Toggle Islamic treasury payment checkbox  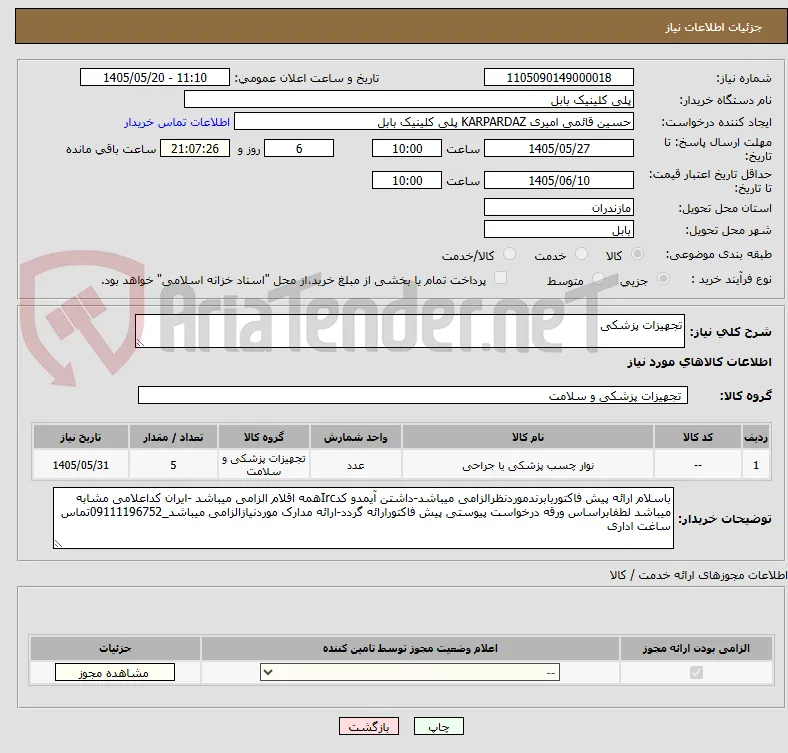[x=501, y=278]
